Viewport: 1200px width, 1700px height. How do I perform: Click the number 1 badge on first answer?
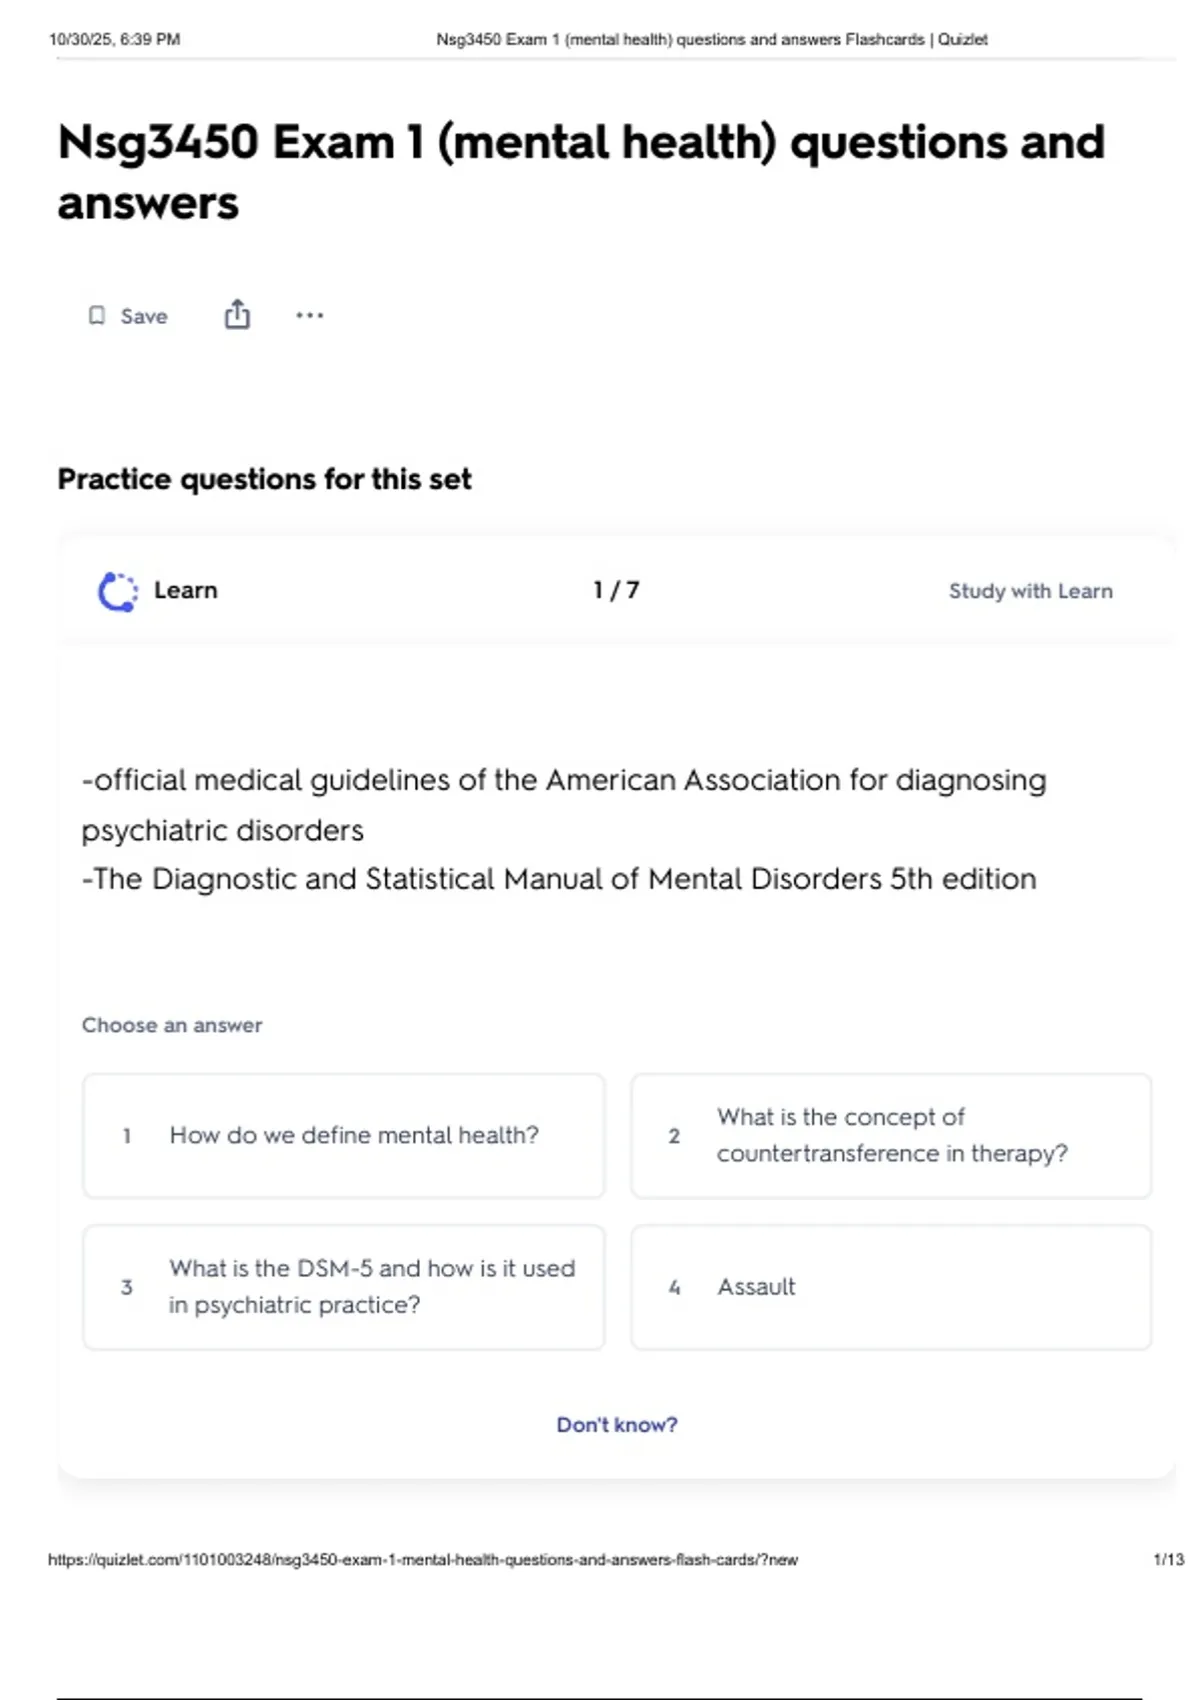pyautogui.click(x=127, y=1136)
